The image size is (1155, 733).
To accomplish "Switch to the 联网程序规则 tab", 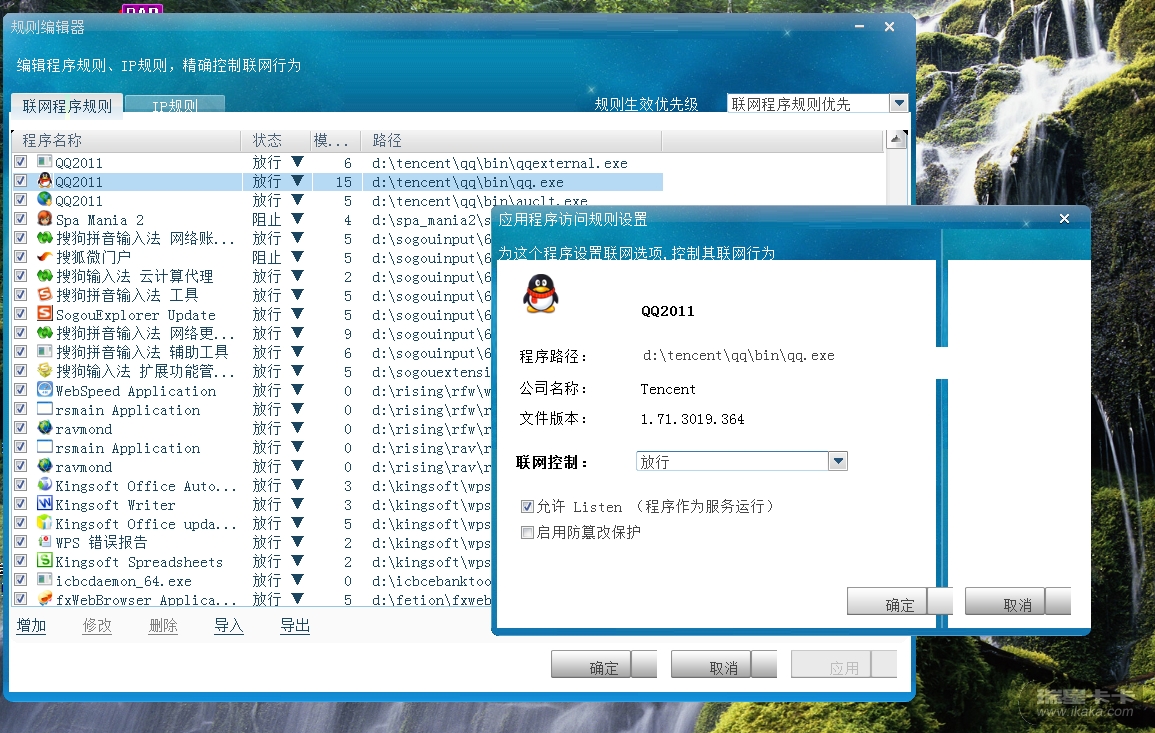I will (67, 105).
